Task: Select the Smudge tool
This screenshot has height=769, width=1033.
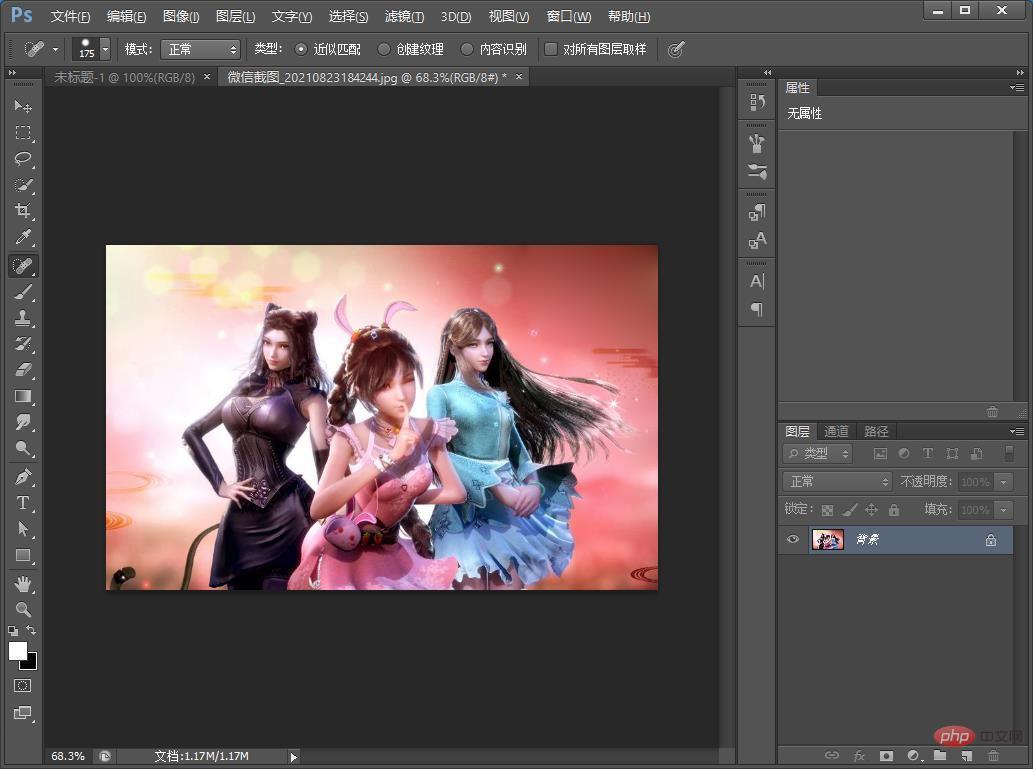Action: pyautogui.click(x=23, y=422)
